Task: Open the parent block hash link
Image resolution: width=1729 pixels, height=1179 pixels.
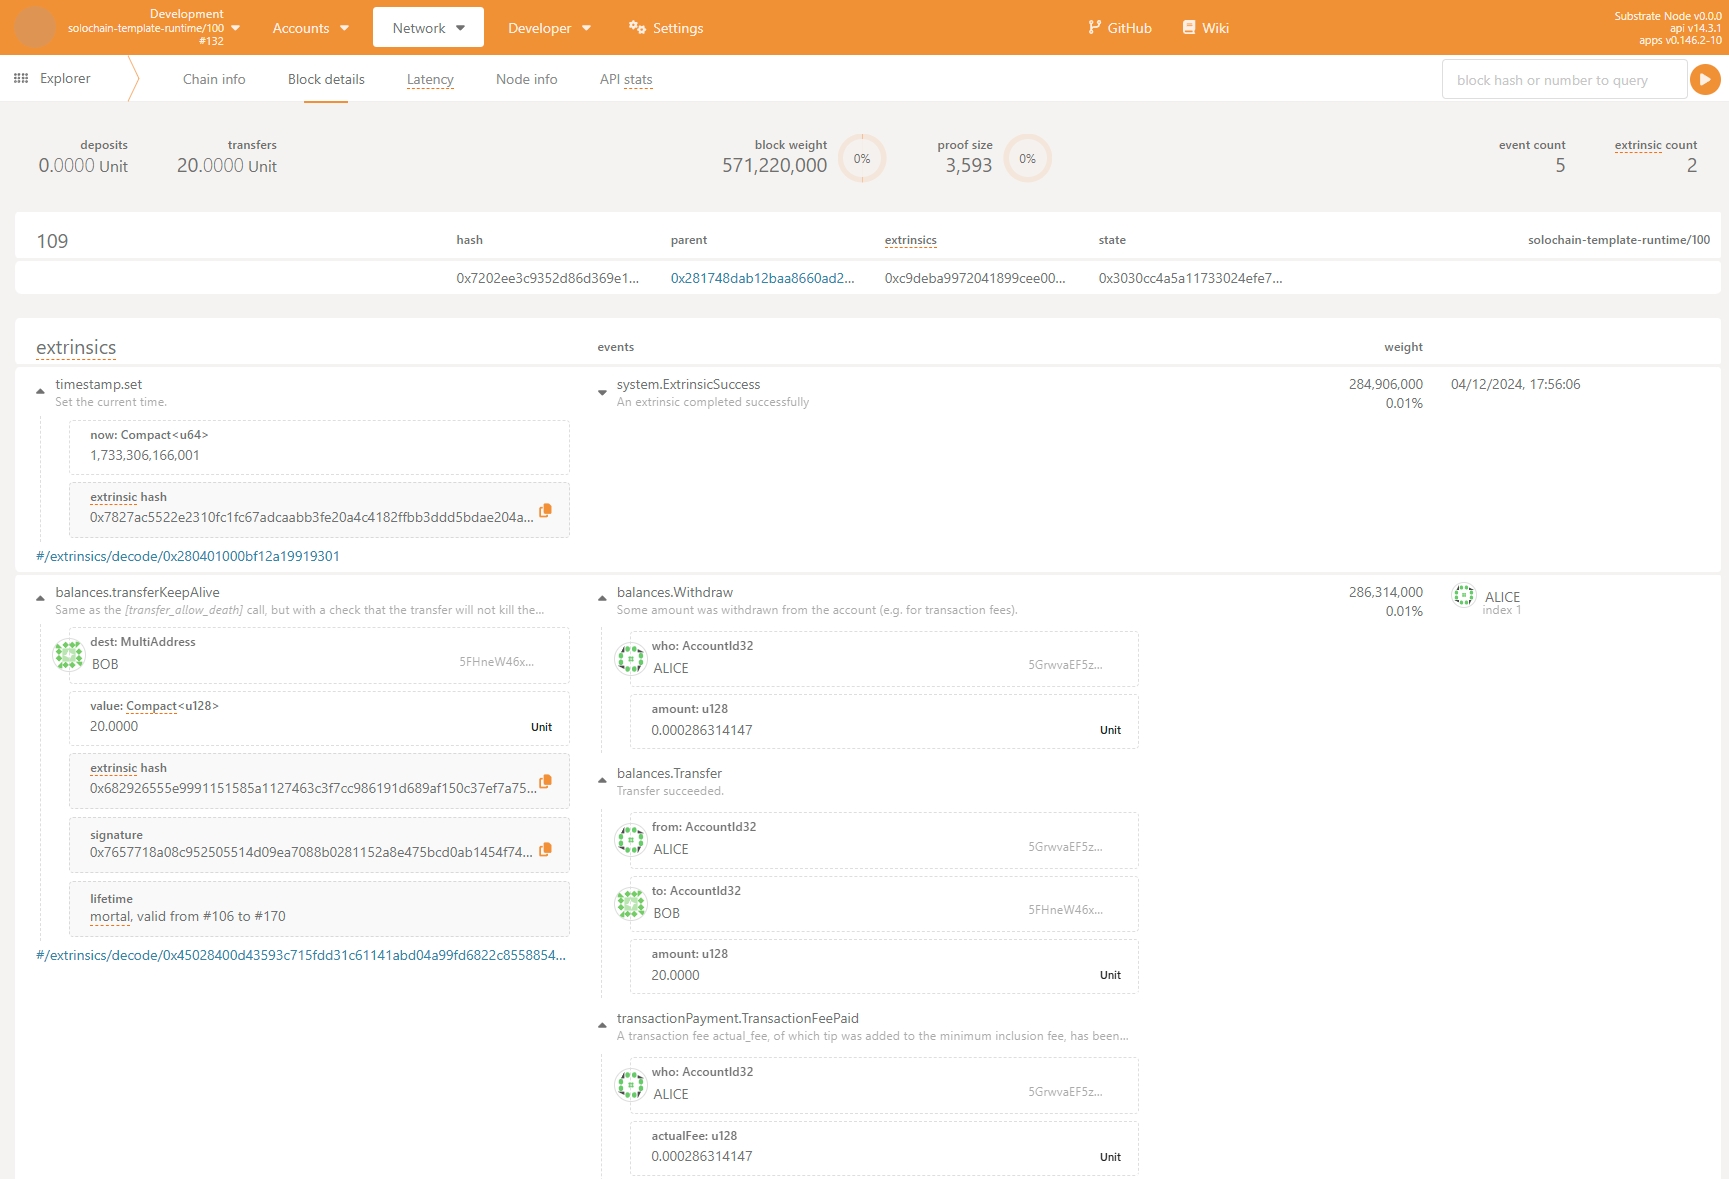Action: (x=762, y=278)
